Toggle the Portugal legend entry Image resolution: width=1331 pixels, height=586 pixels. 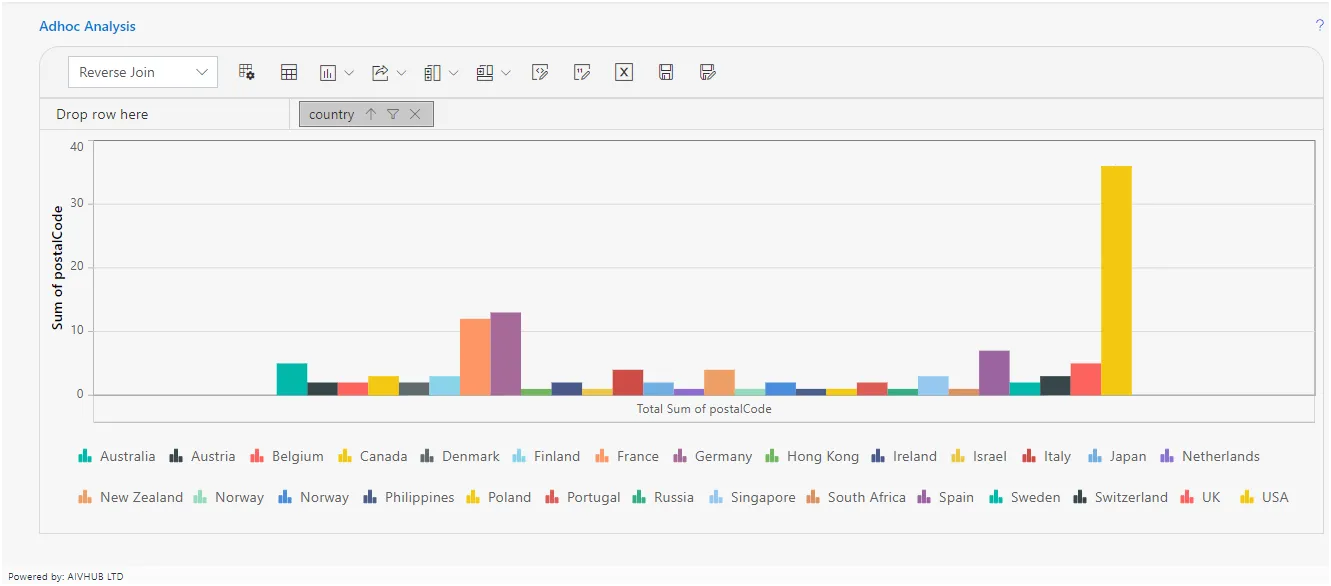(x=583, y=497)
